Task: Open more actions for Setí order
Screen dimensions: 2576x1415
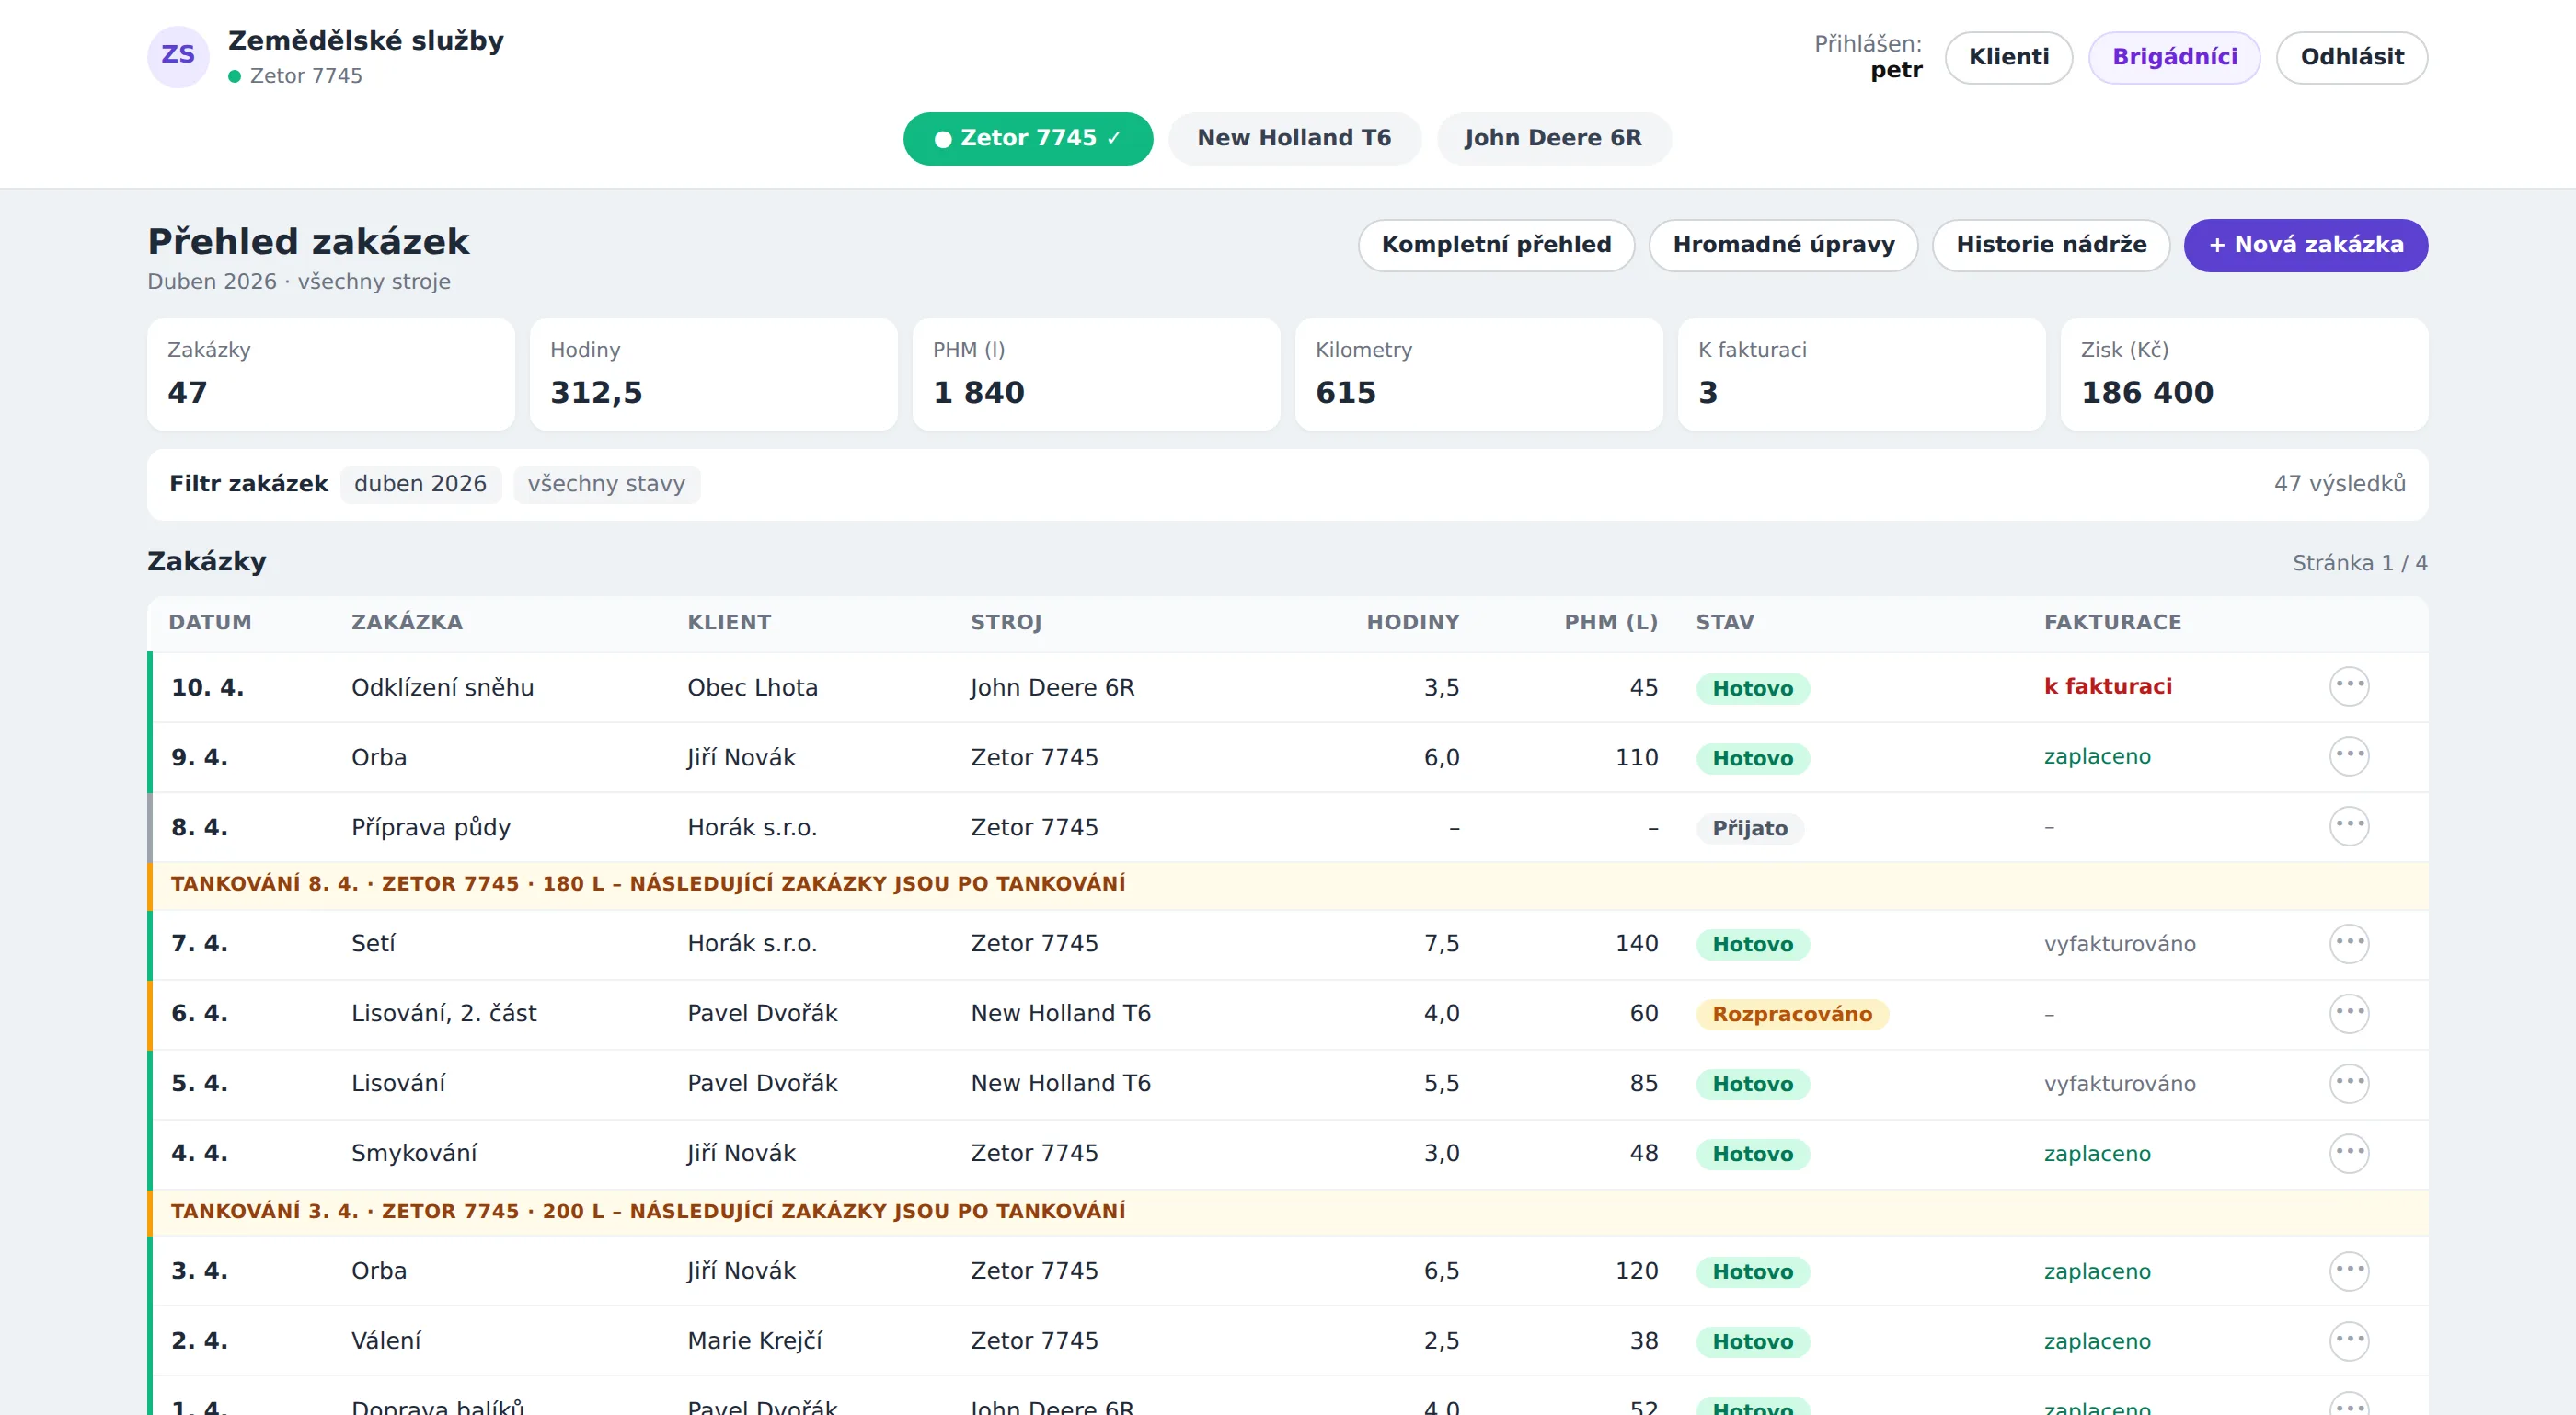Action: point(2349,943)
